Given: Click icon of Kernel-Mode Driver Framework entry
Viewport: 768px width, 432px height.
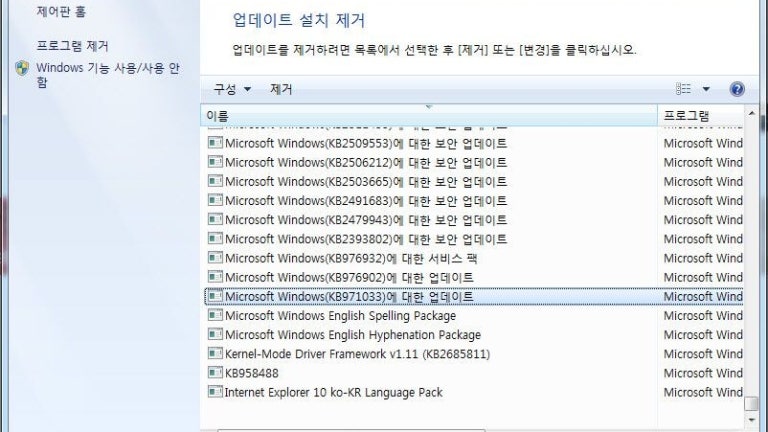Looking at the screenshot, I should coord(215,353).
